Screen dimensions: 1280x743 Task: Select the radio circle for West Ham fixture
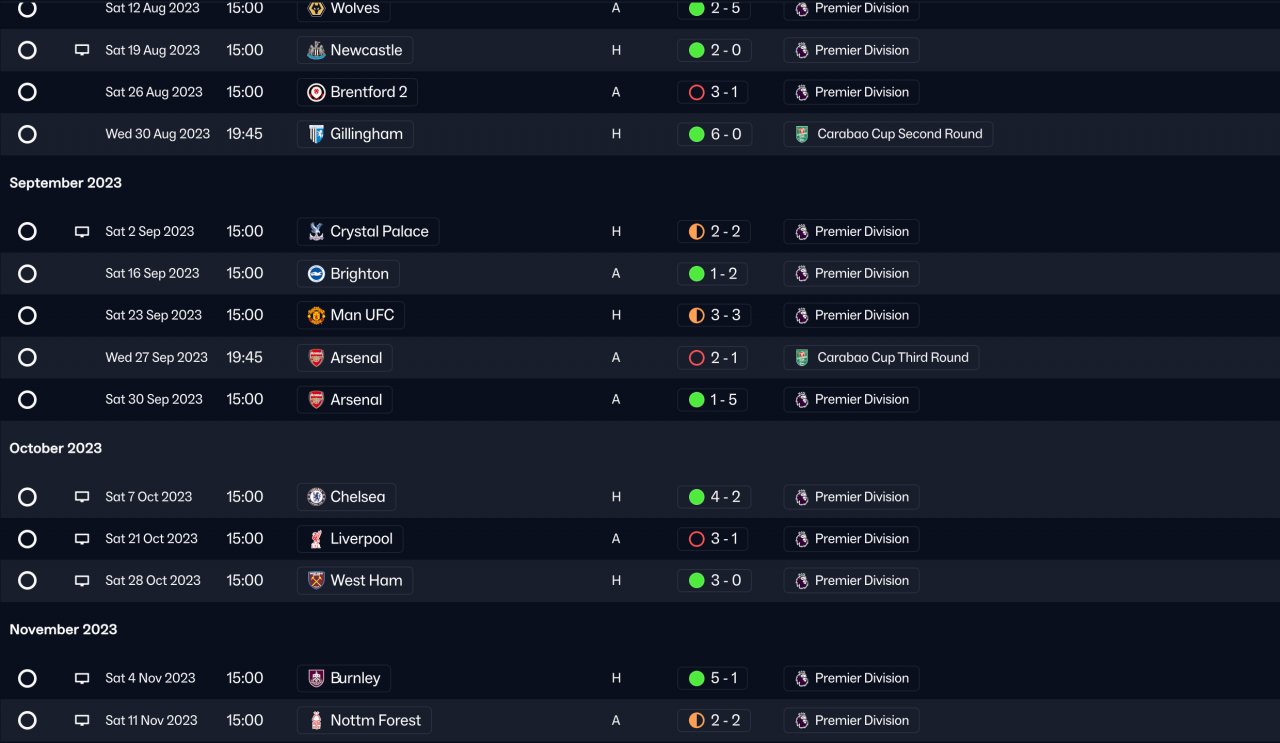(x=27, y=580)
